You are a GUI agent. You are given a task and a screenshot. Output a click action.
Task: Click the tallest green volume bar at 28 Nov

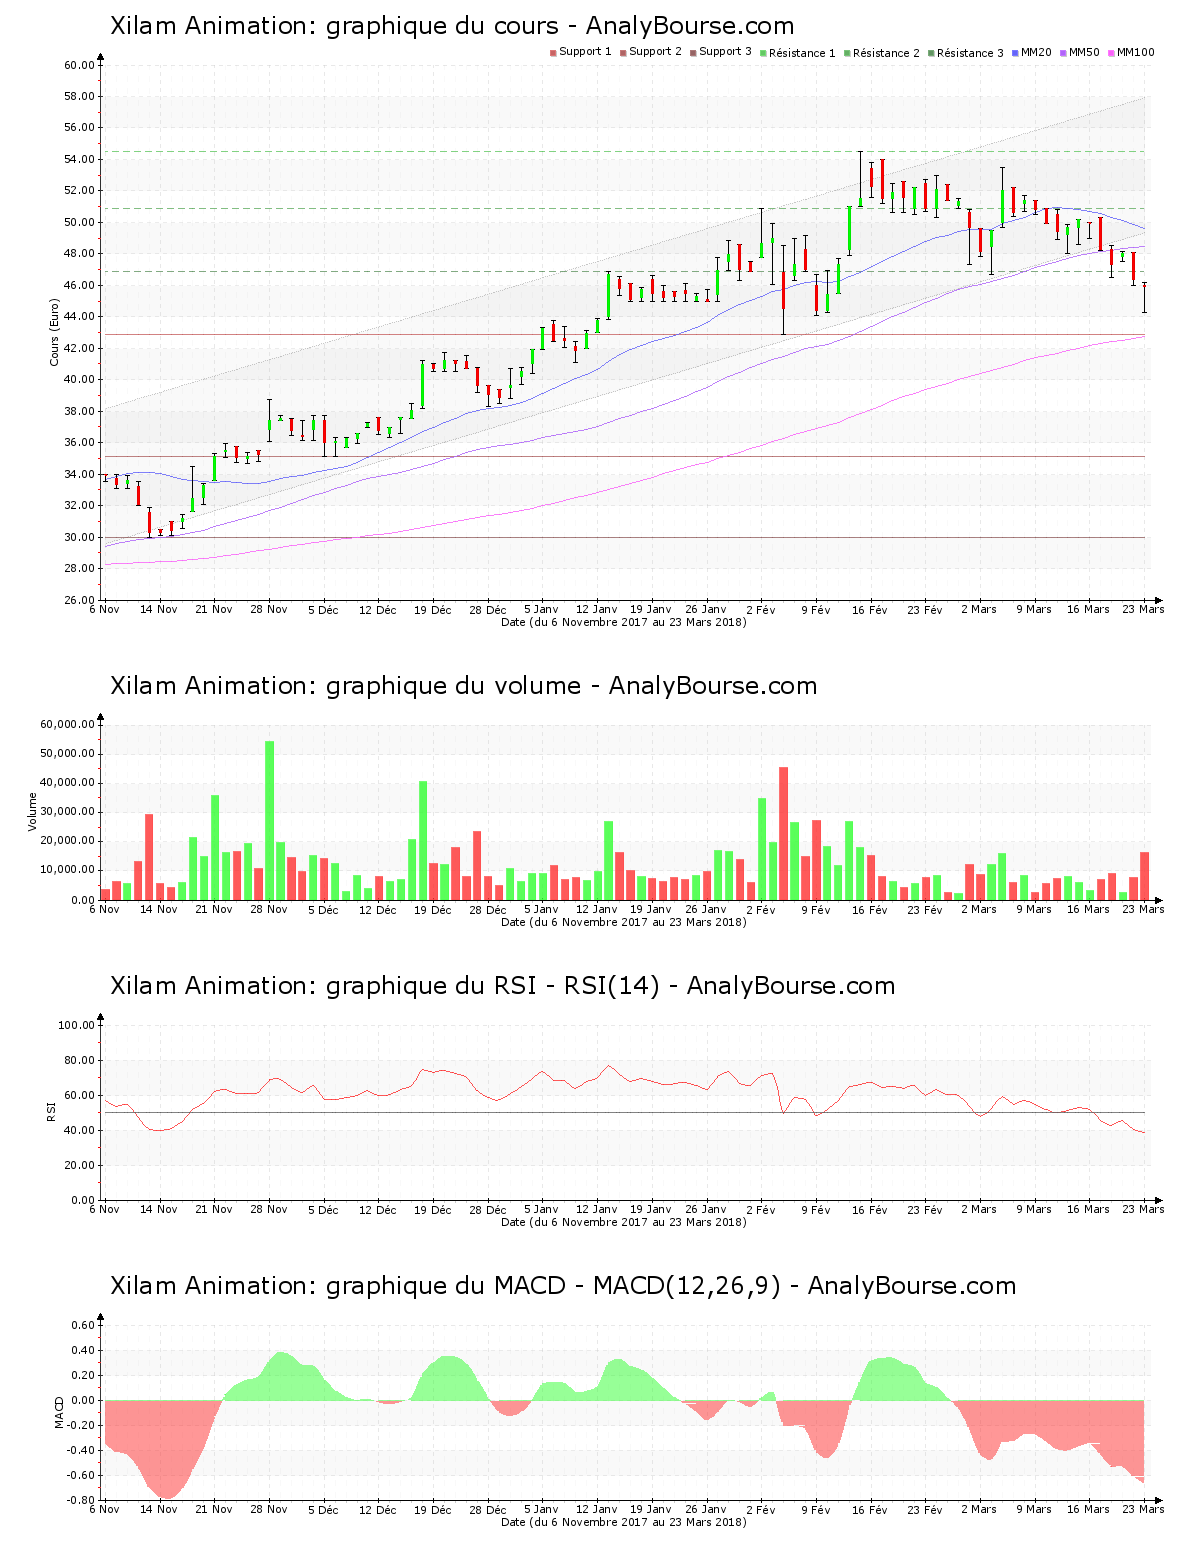click(x=269, y=820)
